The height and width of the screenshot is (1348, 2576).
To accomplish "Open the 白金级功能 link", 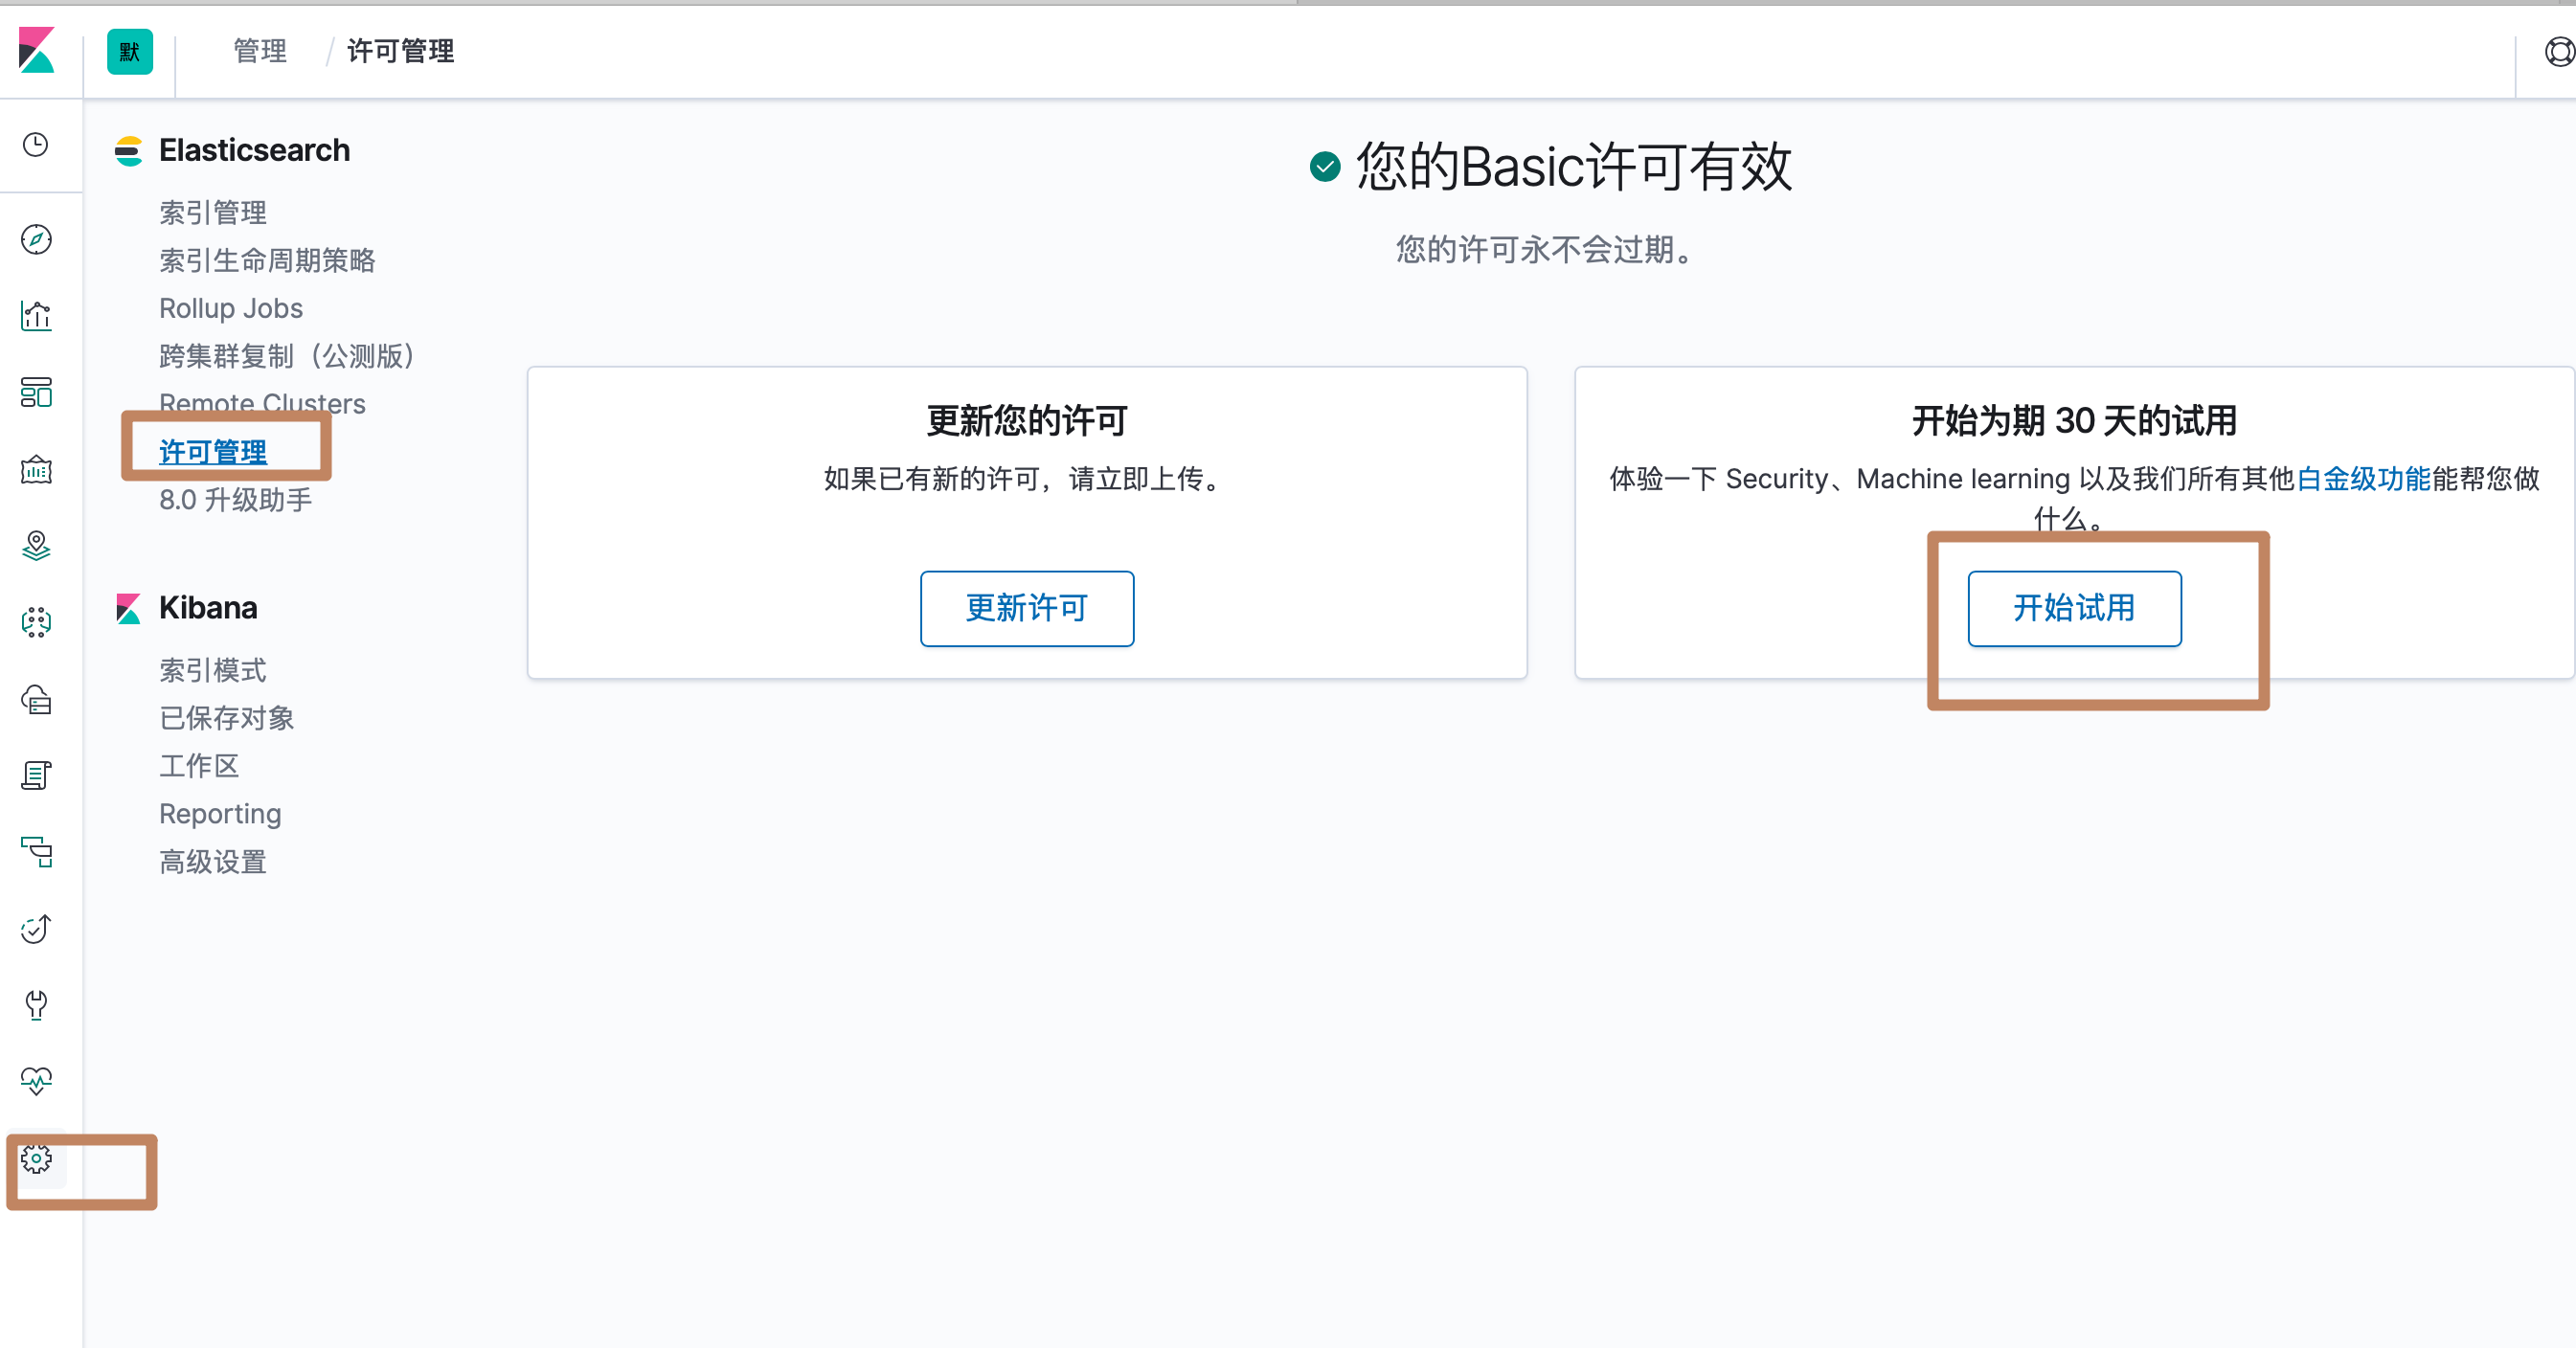I will (x=2362, y=479).
